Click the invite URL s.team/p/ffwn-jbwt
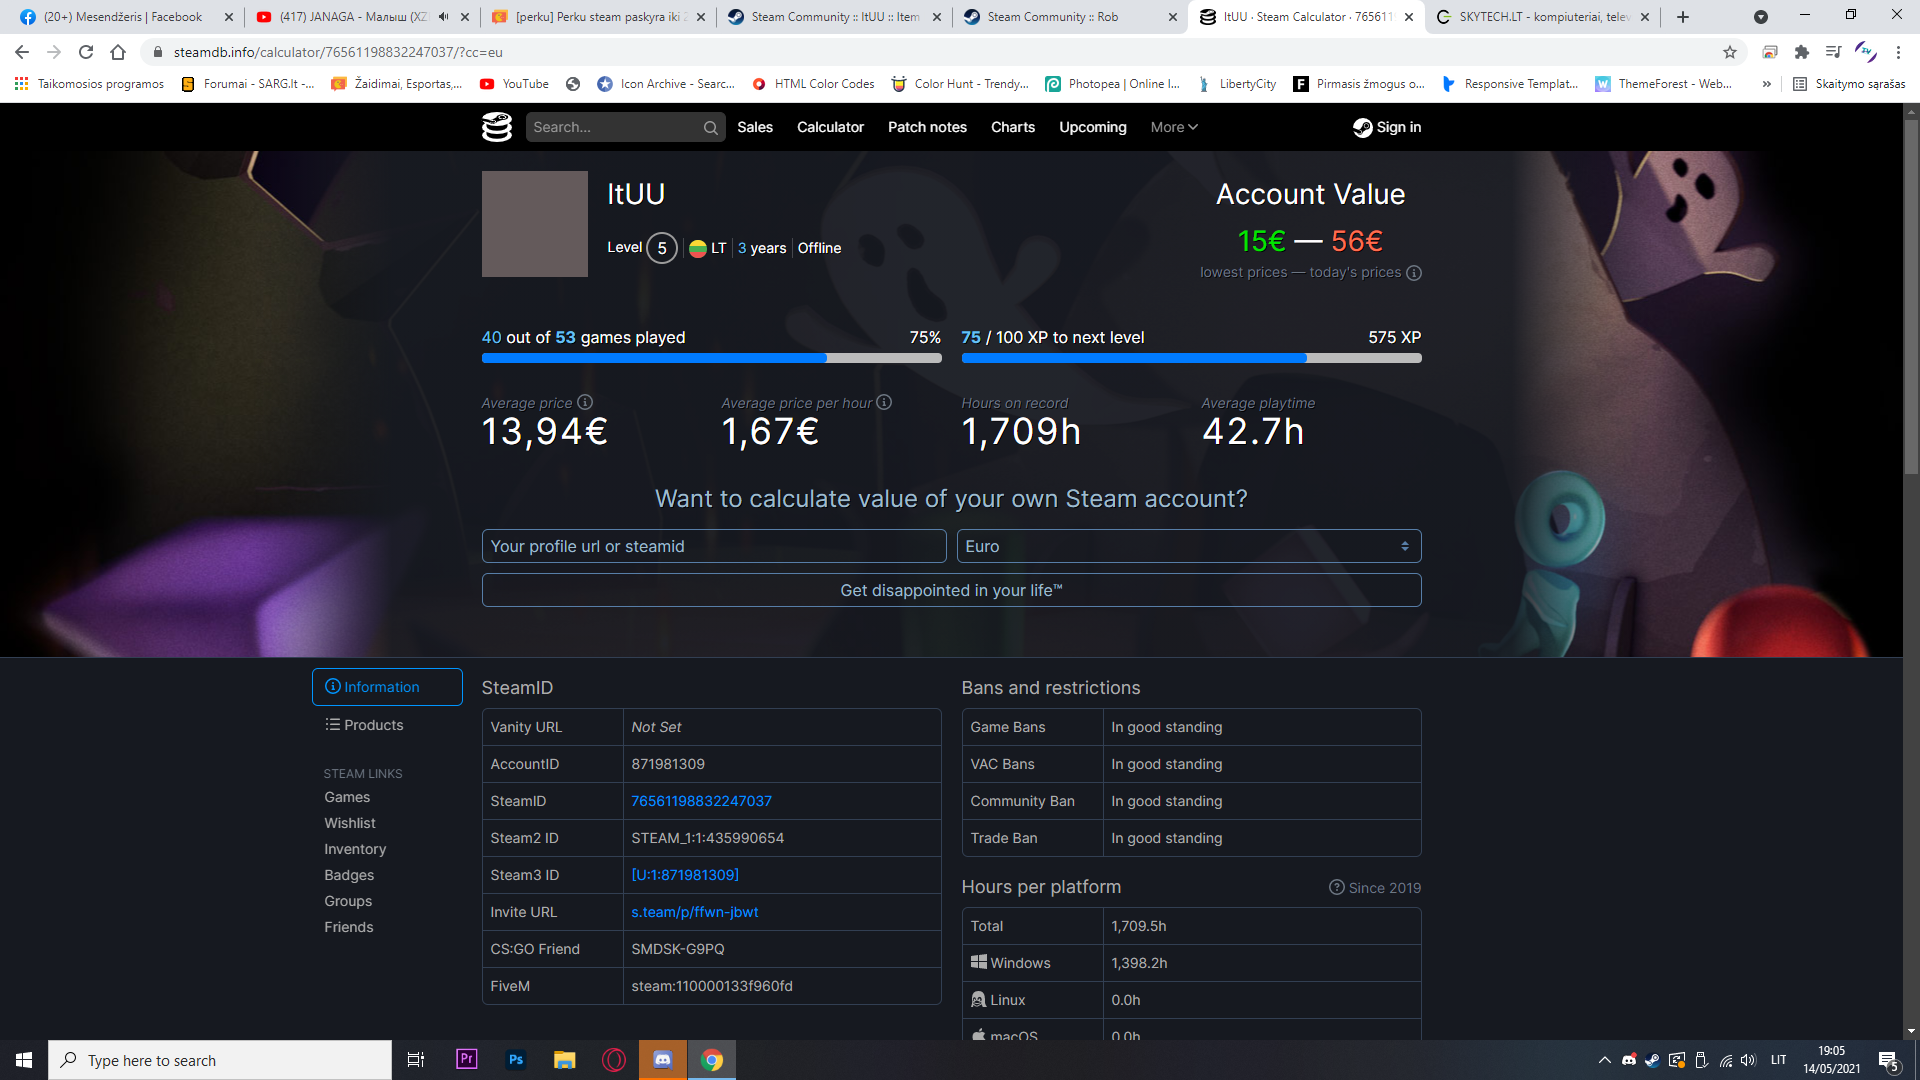Screen dimensions: 1920x1080 [x=695, y=912]
